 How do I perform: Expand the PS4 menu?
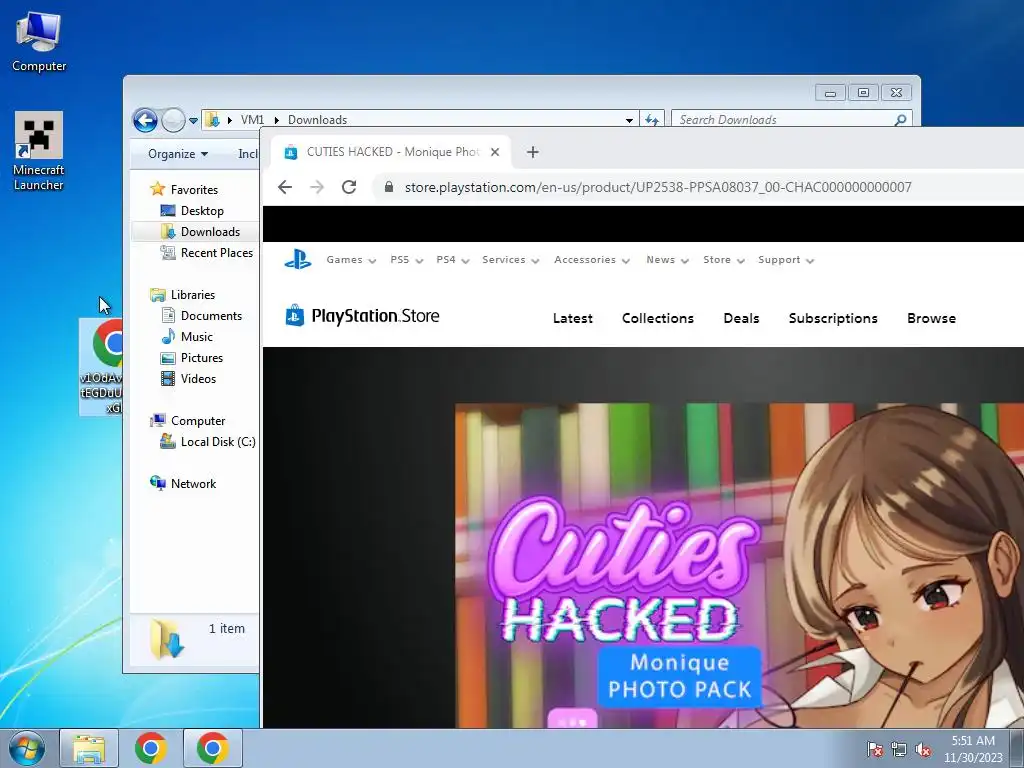[453, 260]
